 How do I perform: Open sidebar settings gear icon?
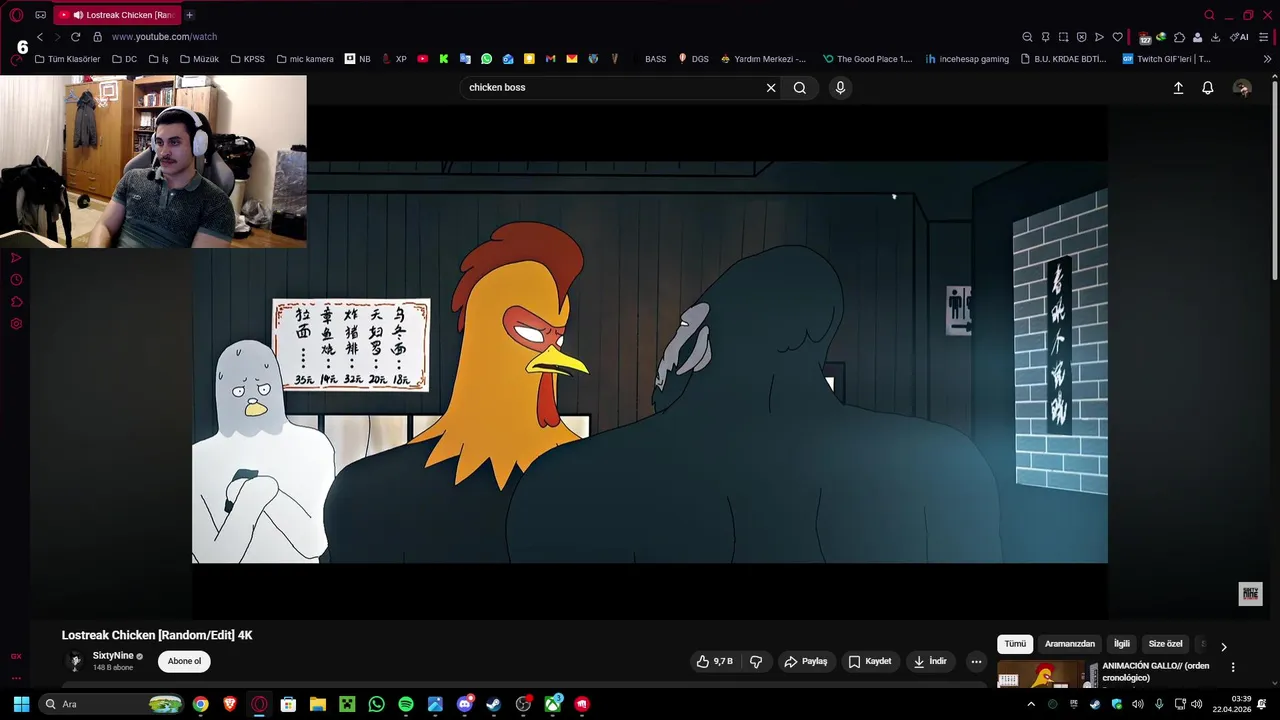pyautogui.click(x=16, y=324)
